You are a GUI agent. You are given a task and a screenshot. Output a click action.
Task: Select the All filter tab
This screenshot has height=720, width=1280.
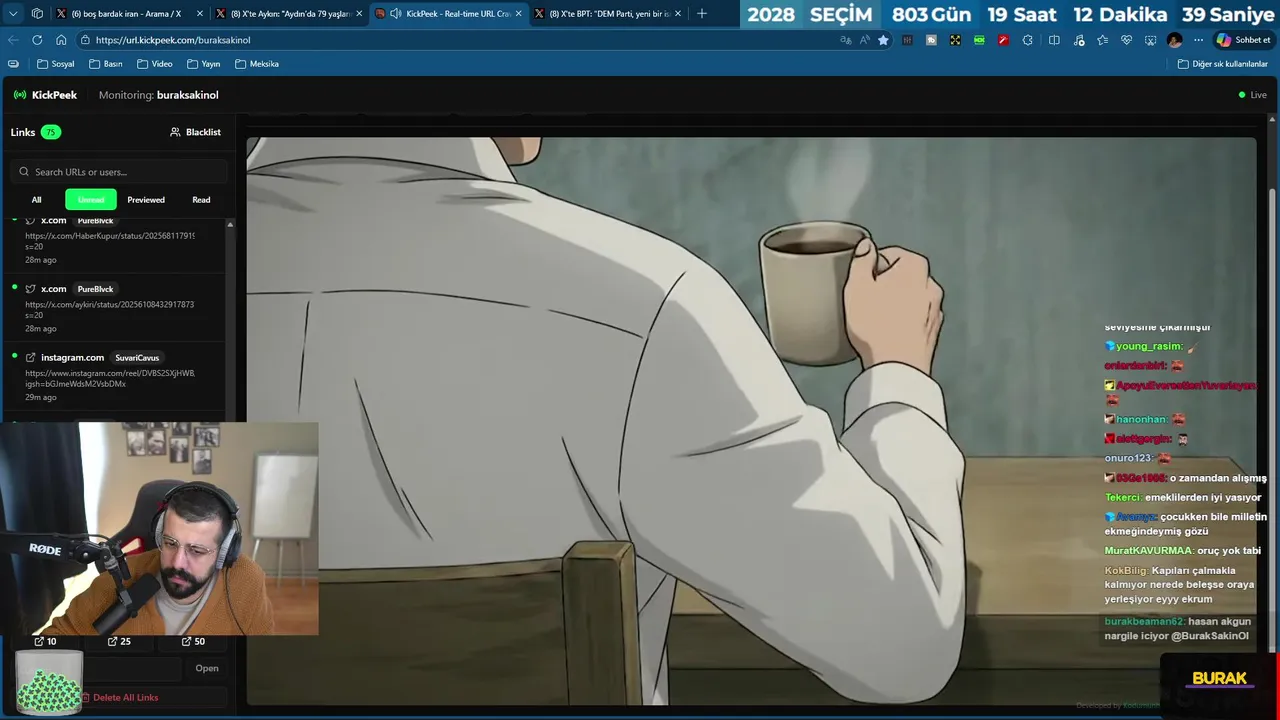click(x=36, y=200)
